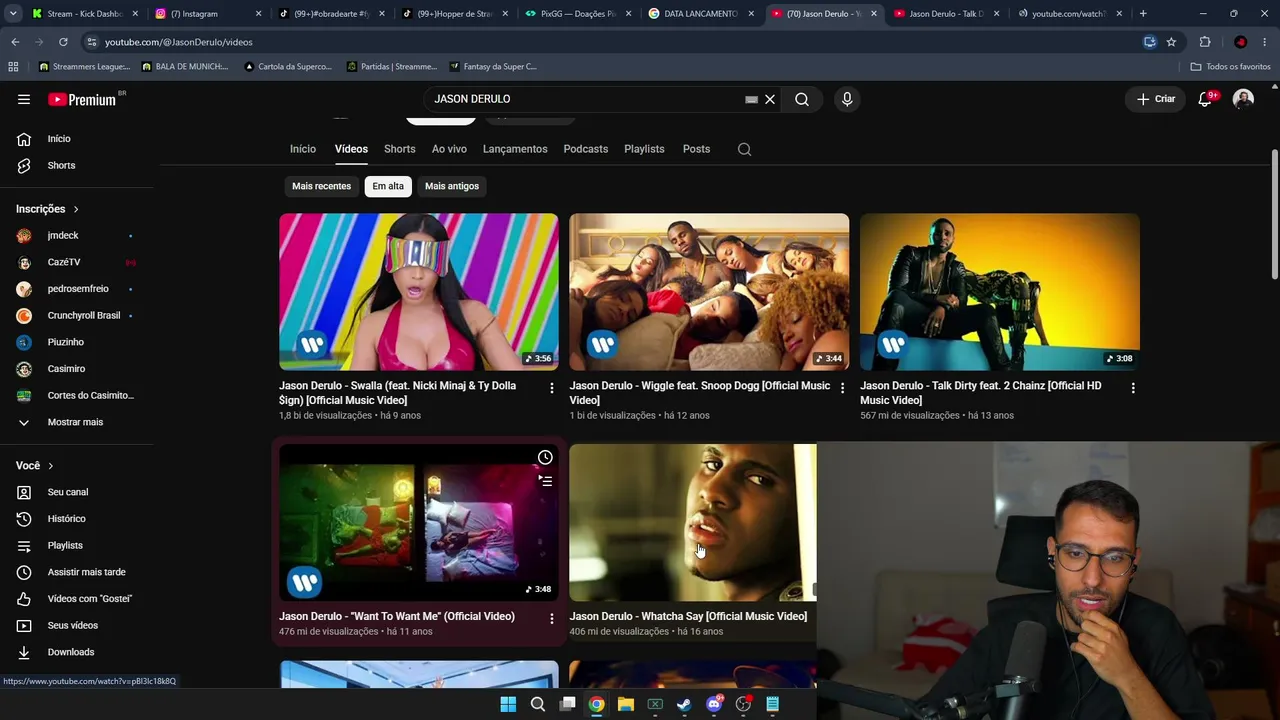
Task: Open the Whatcha Say video title
Action: pos(688,616)
